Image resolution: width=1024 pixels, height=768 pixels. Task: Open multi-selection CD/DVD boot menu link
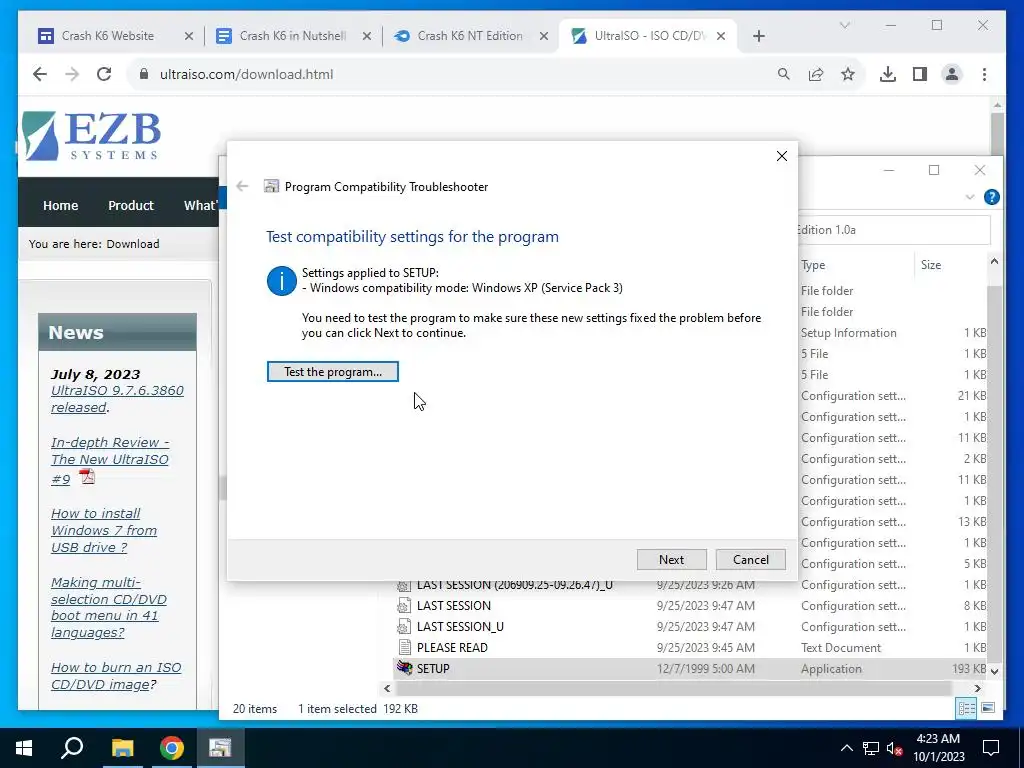point(108,607)
